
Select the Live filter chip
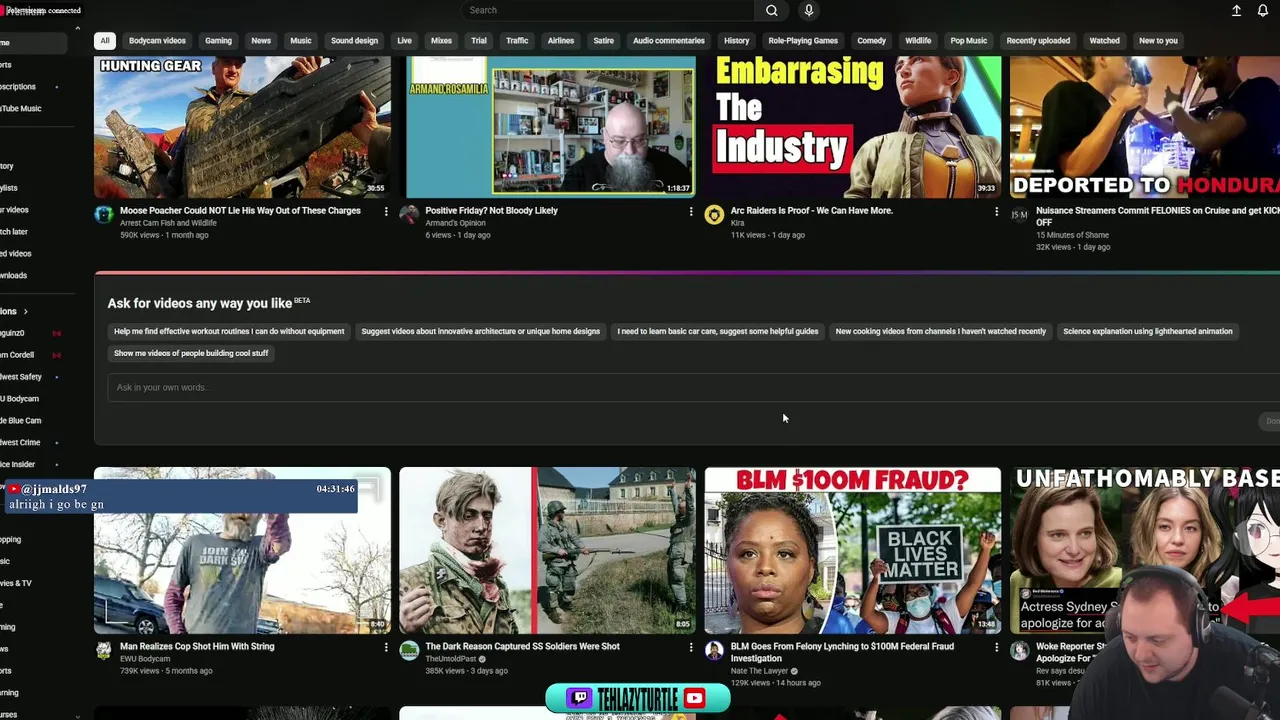click(x=404, y=41)
